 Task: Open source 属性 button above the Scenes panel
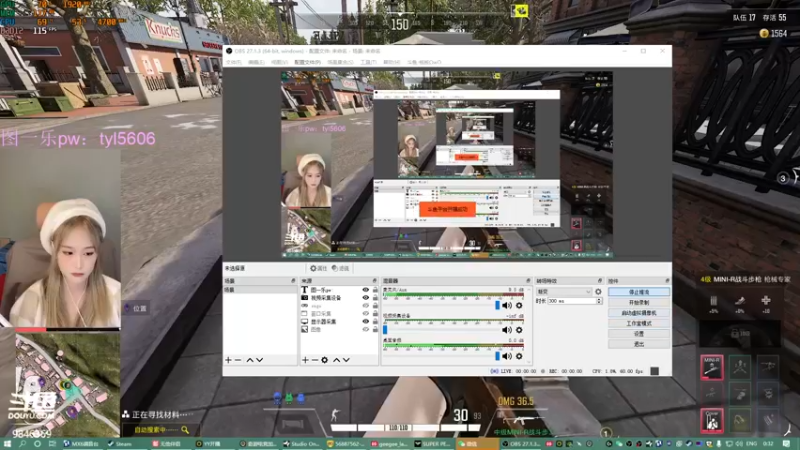coord(318,268)
